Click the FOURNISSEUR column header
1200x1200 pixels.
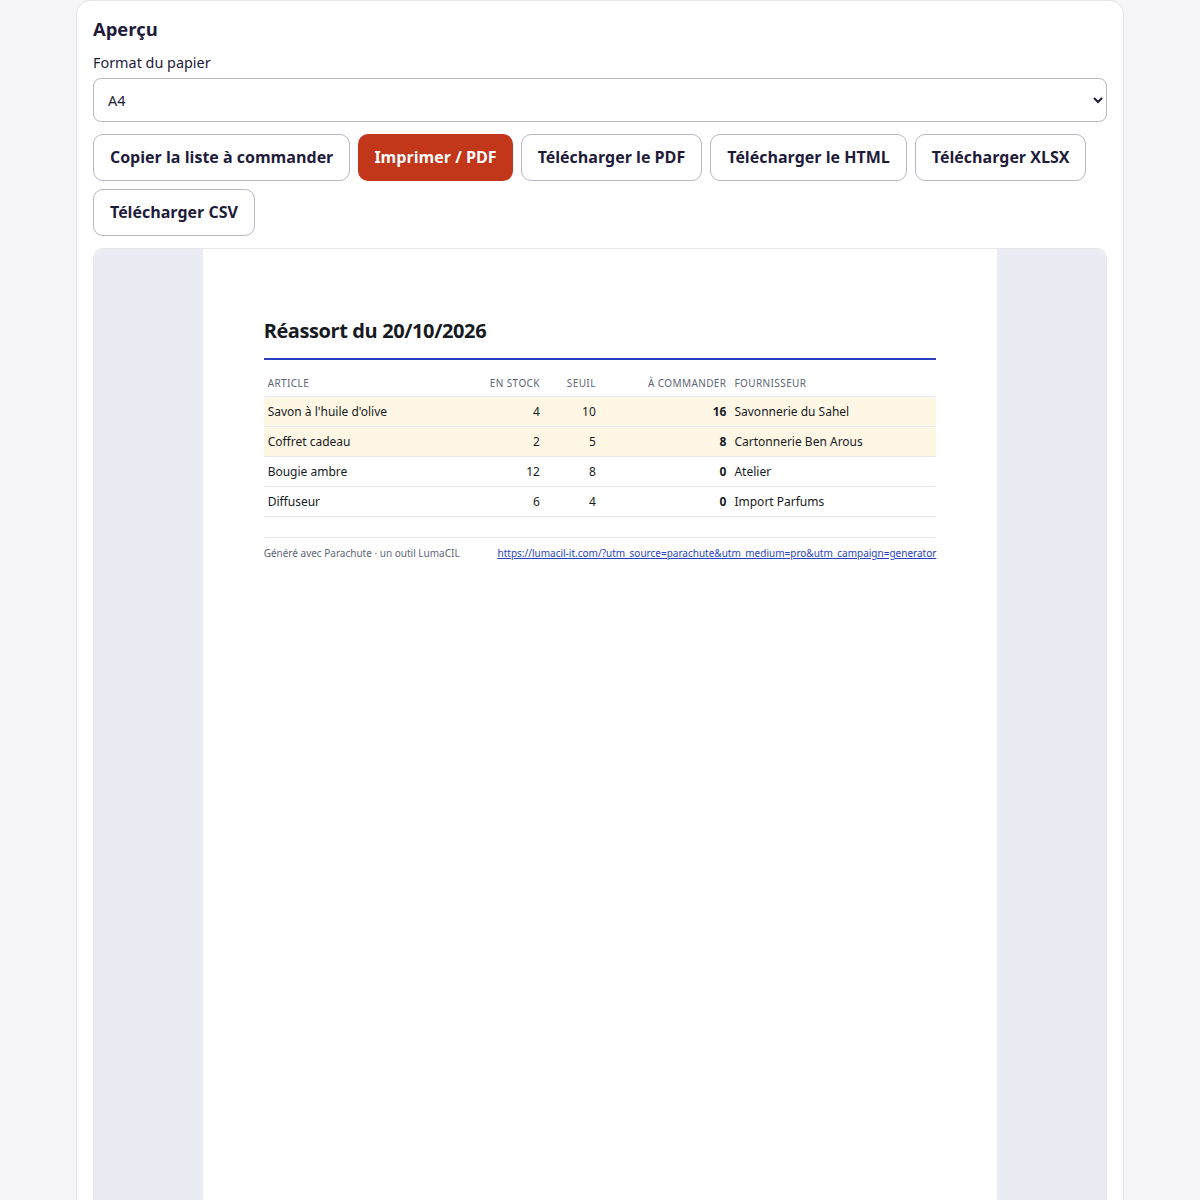click(770, 383)
